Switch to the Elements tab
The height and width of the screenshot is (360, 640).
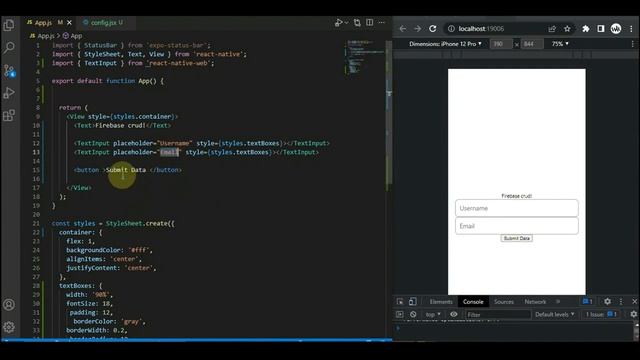point(441,302)
